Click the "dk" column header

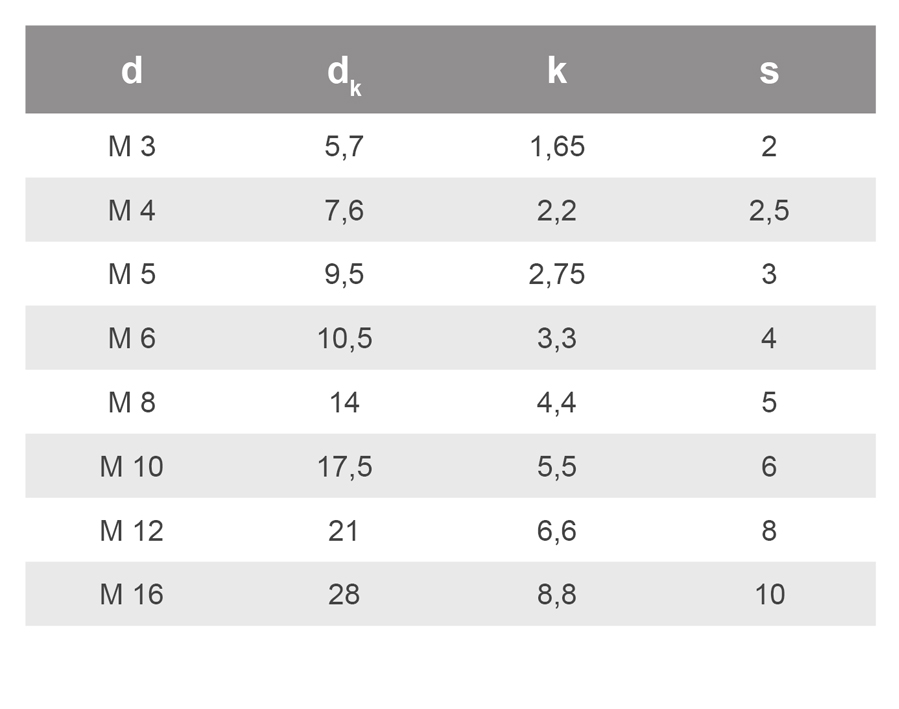coord(344,73)
